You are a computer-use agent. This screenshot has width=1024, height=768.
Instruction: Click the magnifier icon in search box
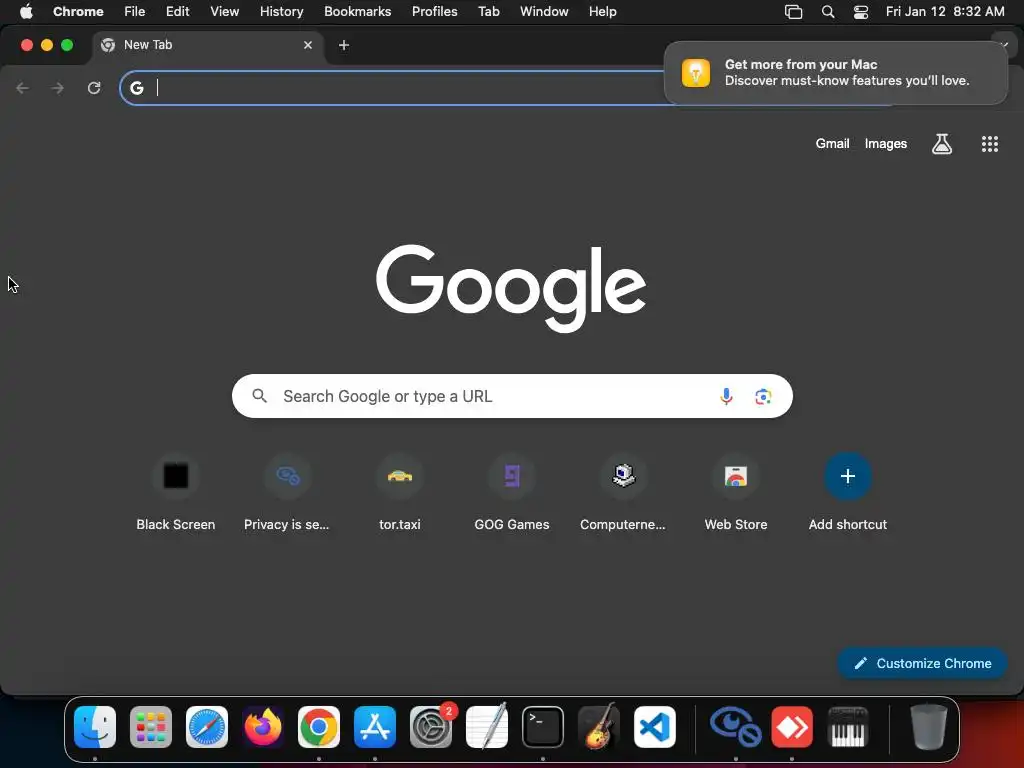click(260, 396)
